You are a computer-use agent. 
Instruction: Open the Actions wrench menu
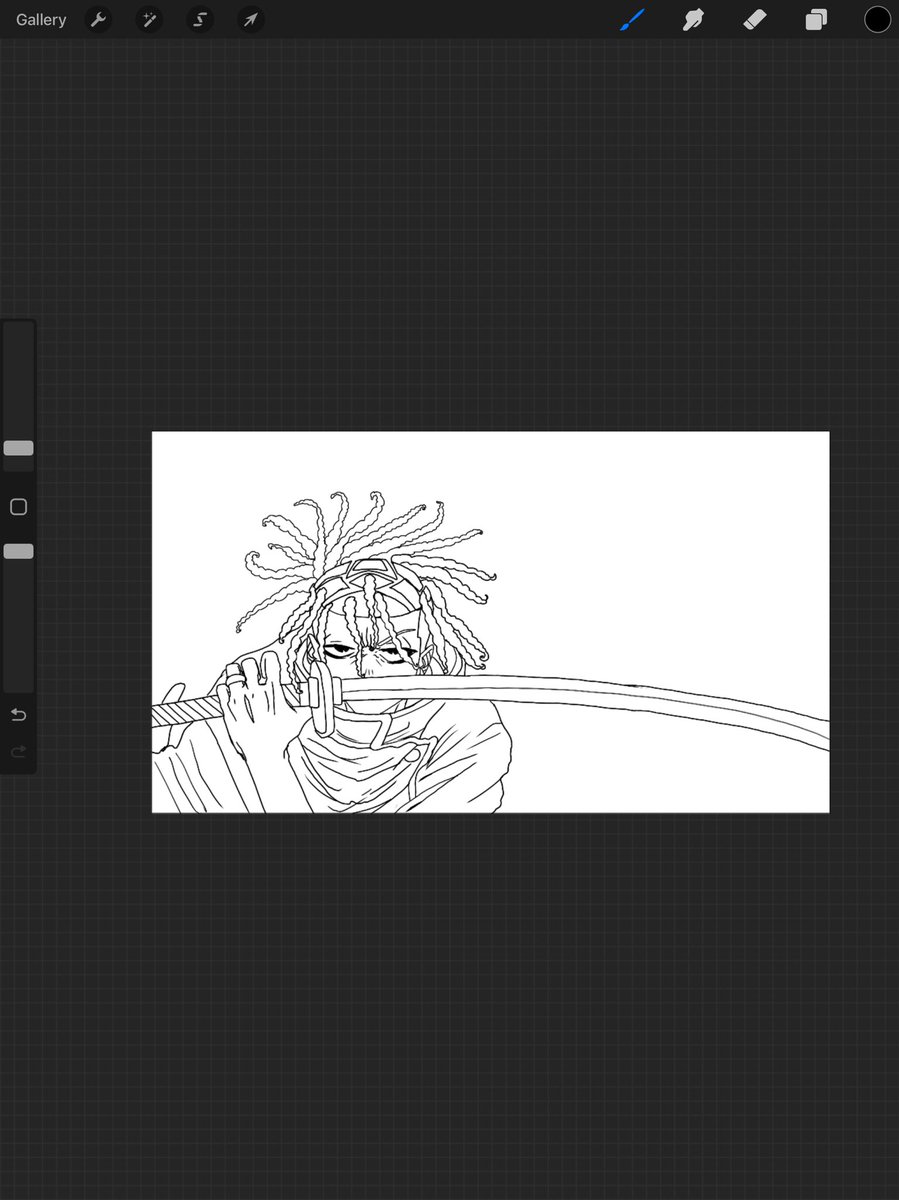(98, 20)
